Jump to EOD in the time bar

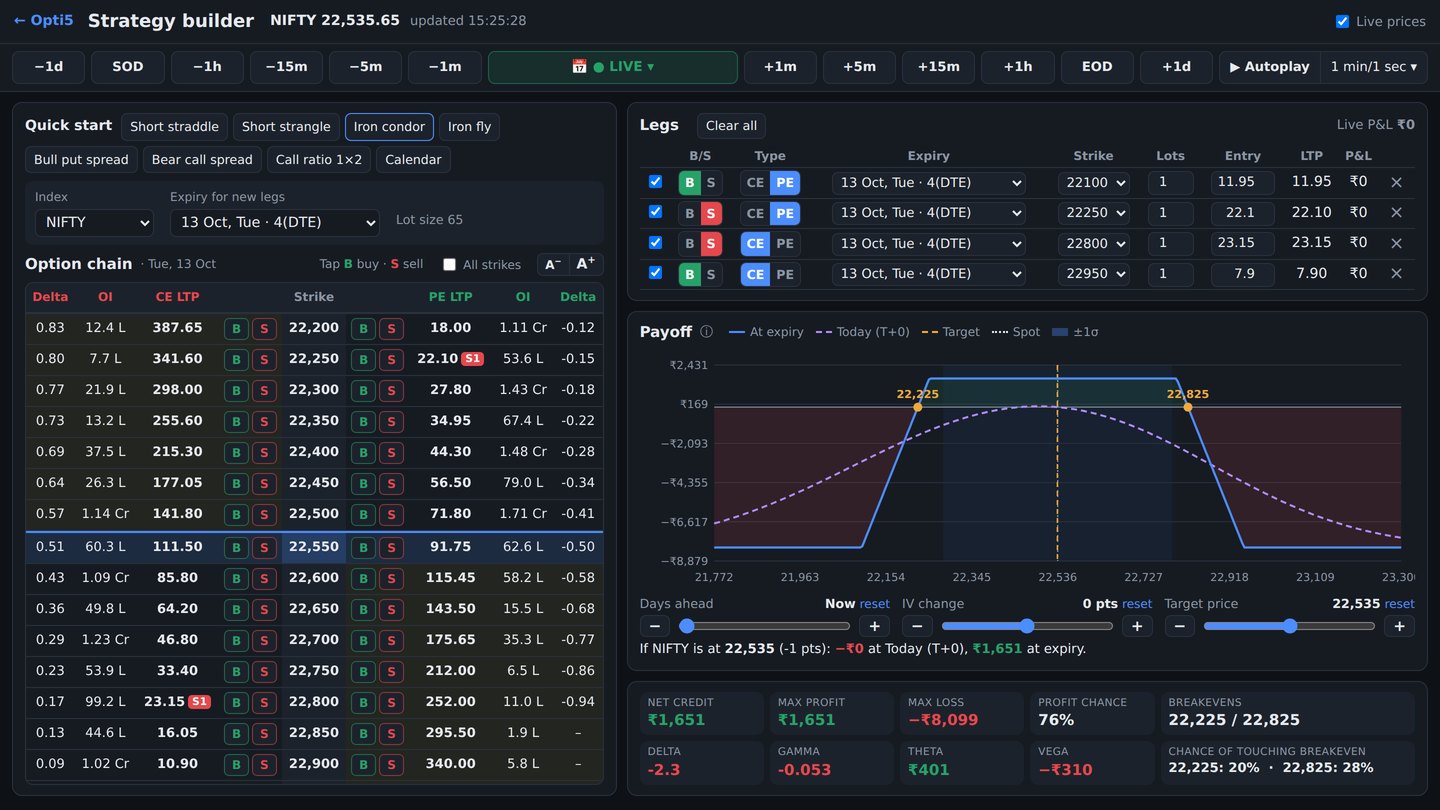coord(1097,67)
